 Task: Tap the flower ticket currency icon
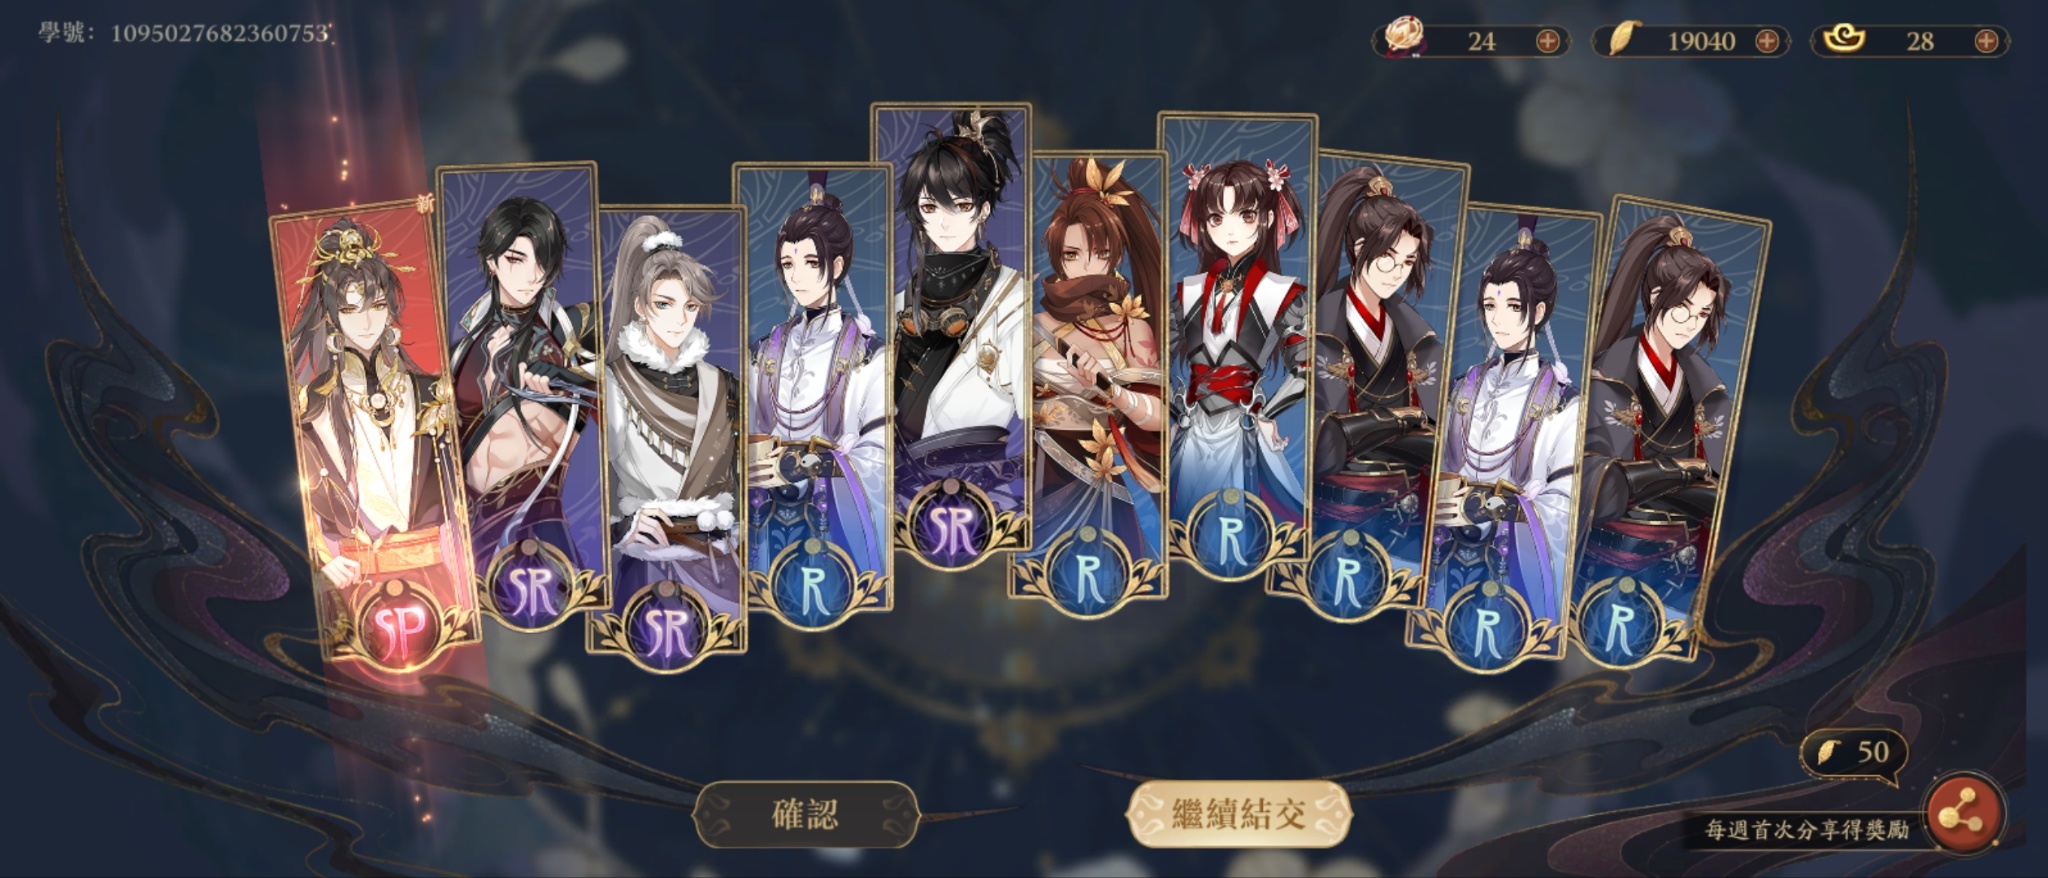(1403, 40)
